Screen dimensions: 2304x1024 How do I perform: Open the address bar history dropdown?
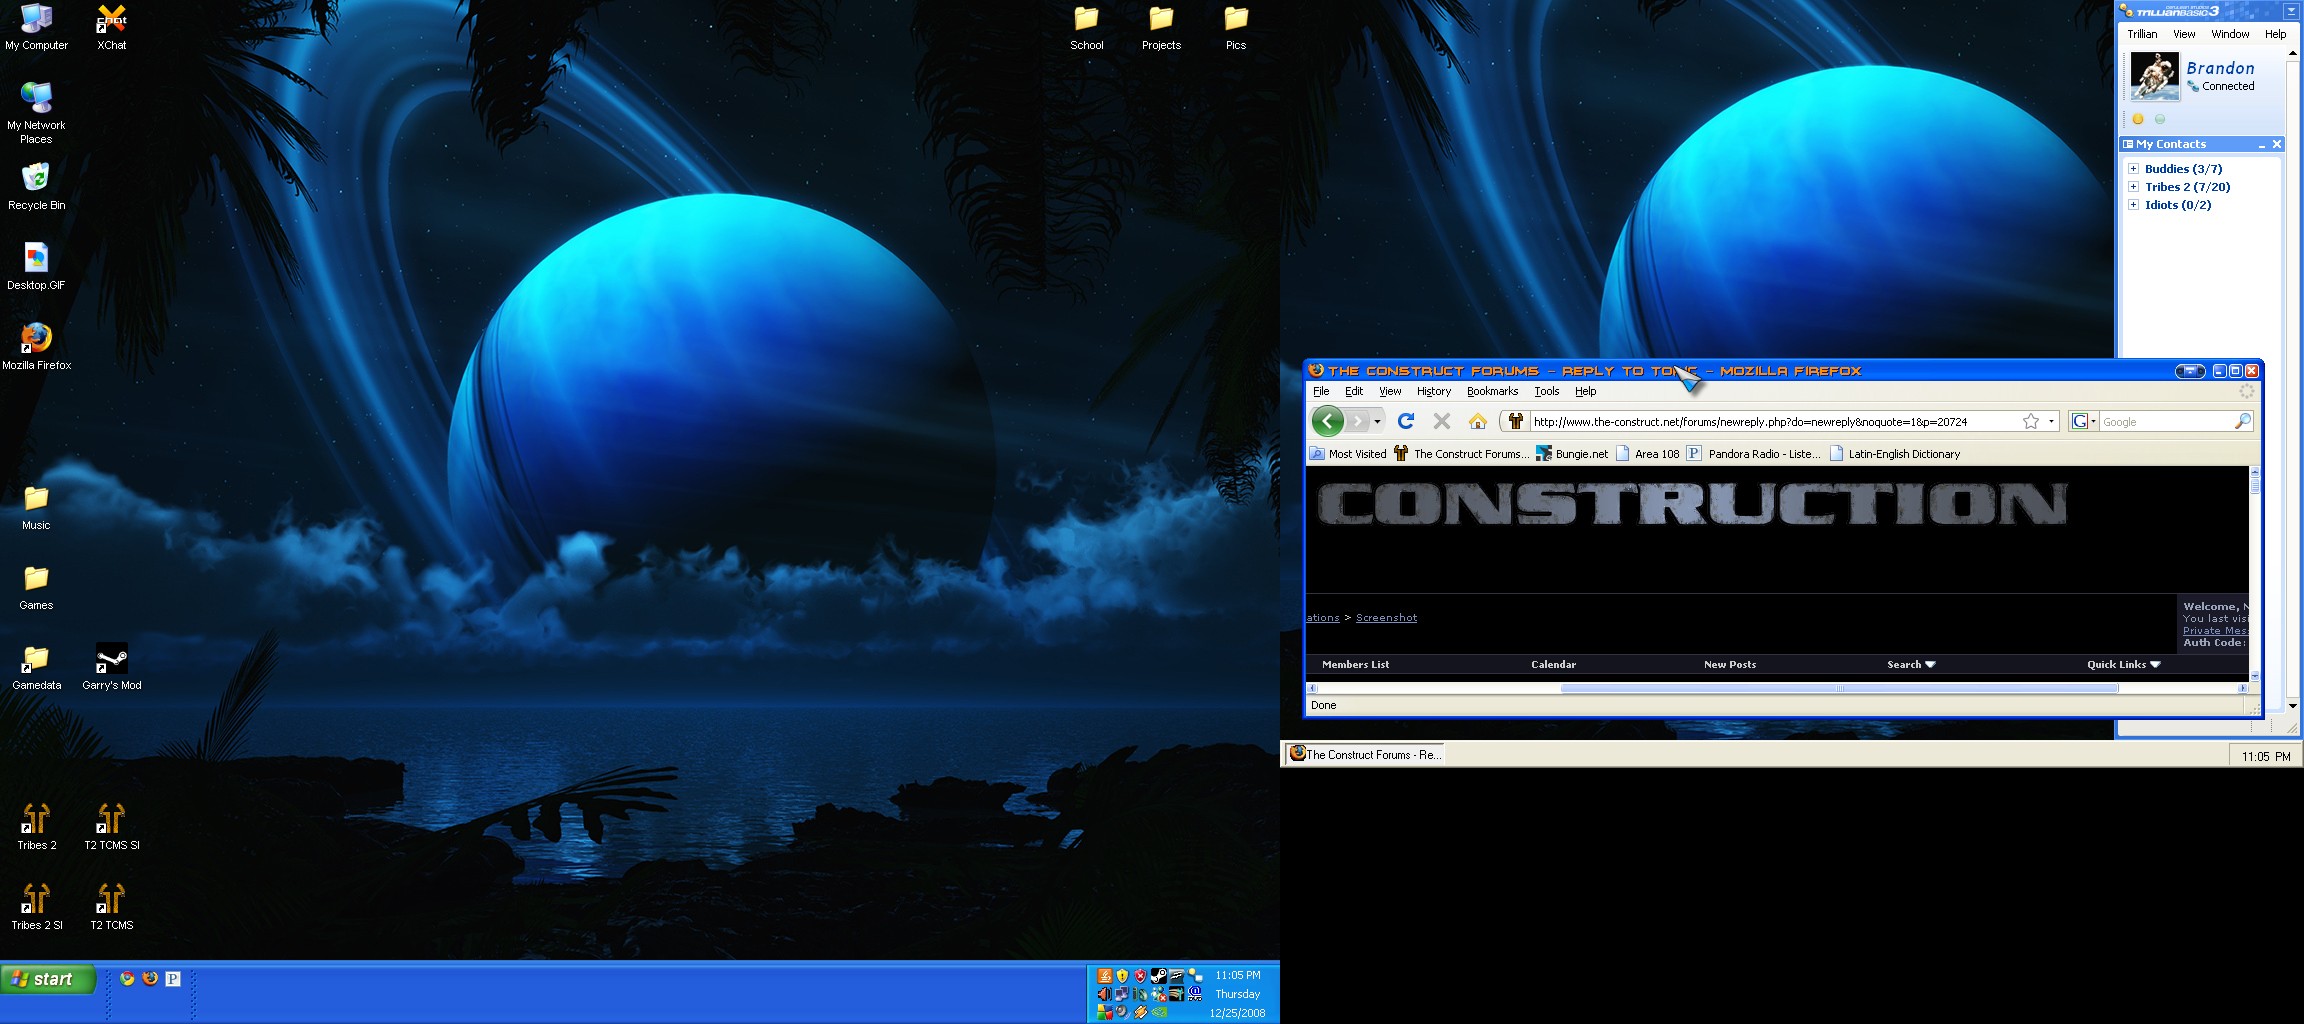pyautogui.click(x=2051, y=421)
